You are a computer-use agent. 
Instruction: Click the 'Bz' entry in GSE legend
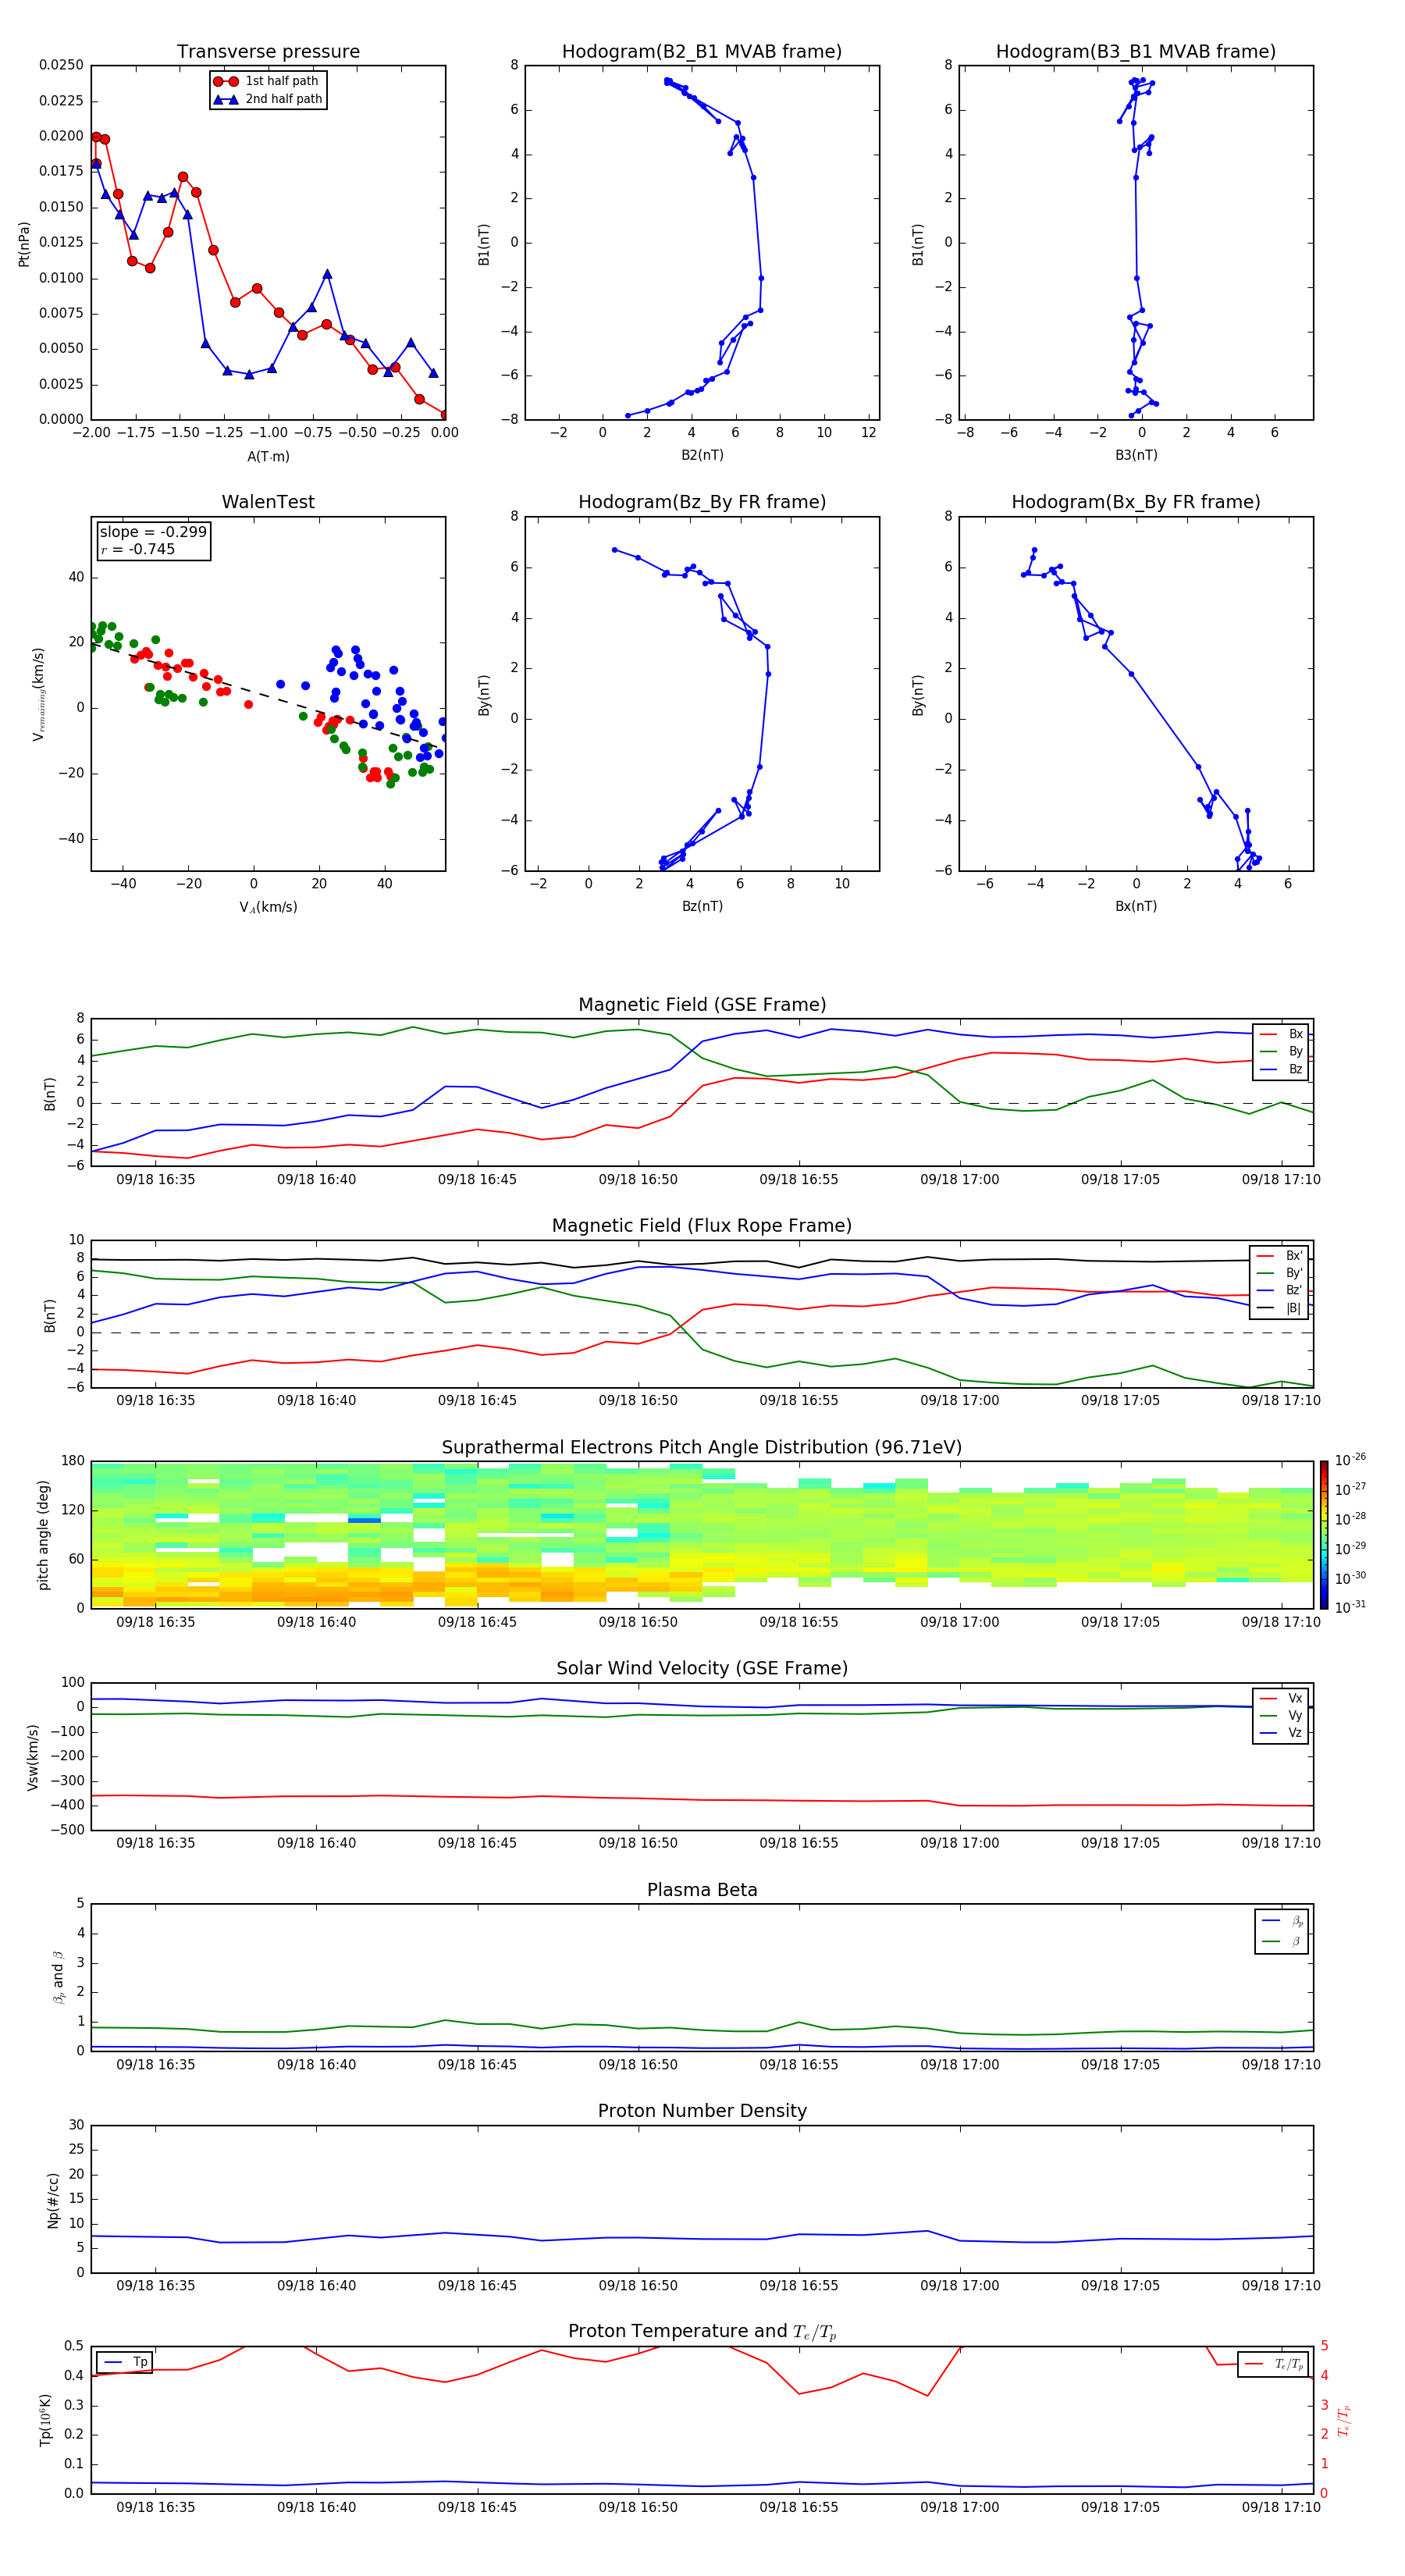1282,1069
